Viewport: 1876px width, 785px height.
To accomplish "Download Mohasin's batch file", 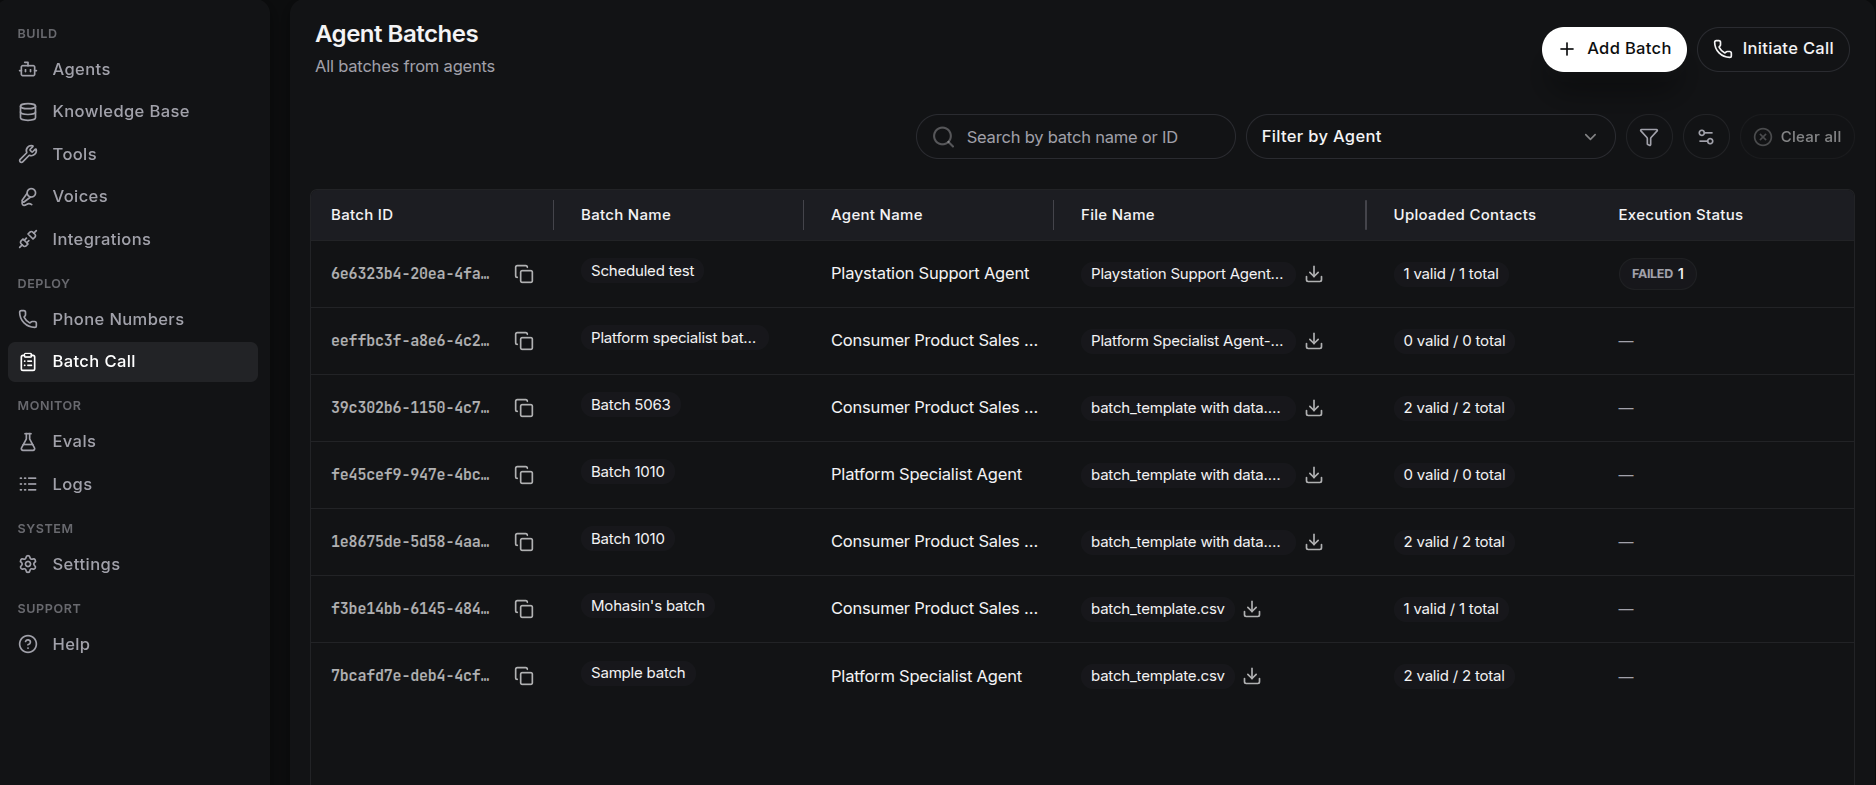I will (1252, 609).
